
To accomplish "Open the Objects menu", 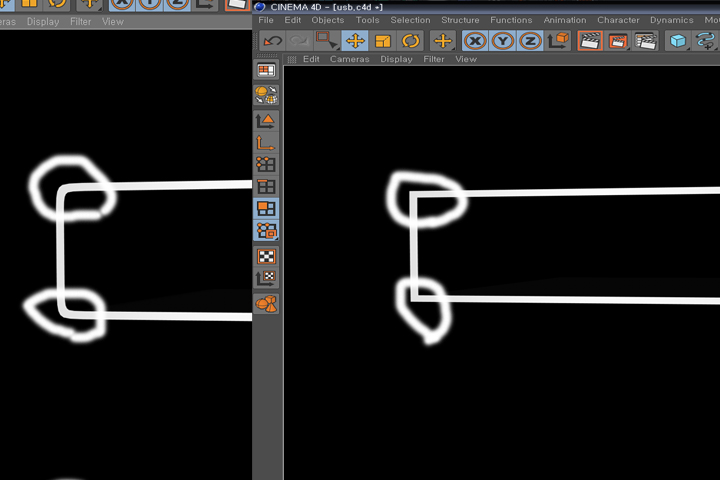I will (327, 20).
